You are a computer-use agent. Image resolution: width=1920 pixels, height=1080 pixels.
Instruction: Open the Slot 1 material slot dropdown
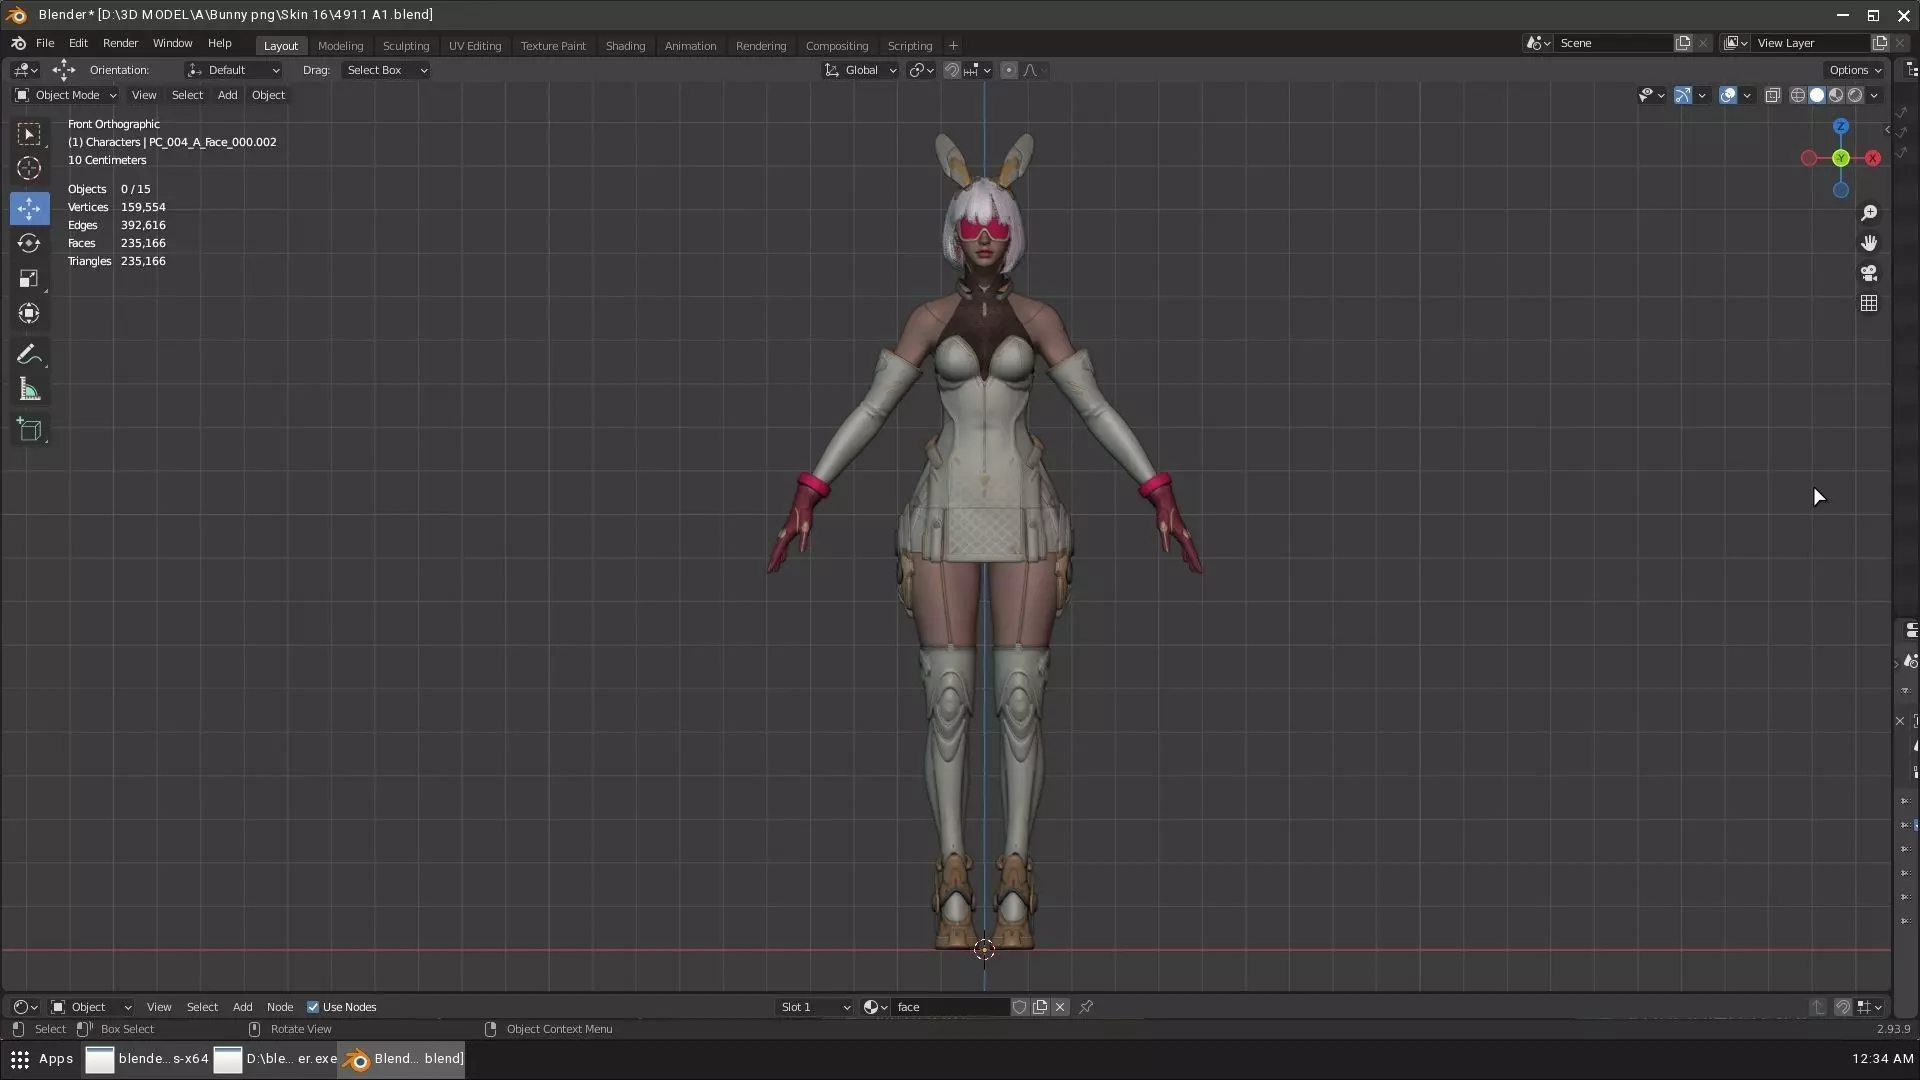pyautogui.click(x=815, y=1007)
